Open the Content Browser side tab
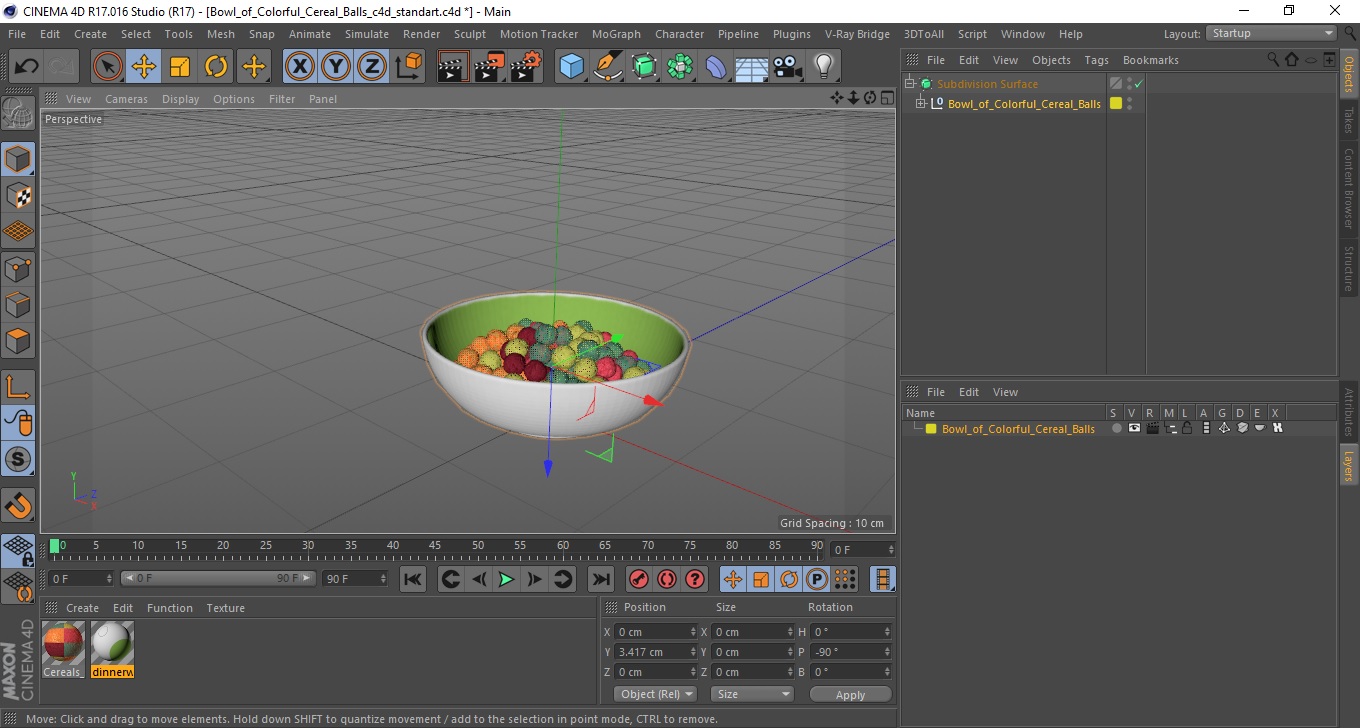 point(1349,188)
